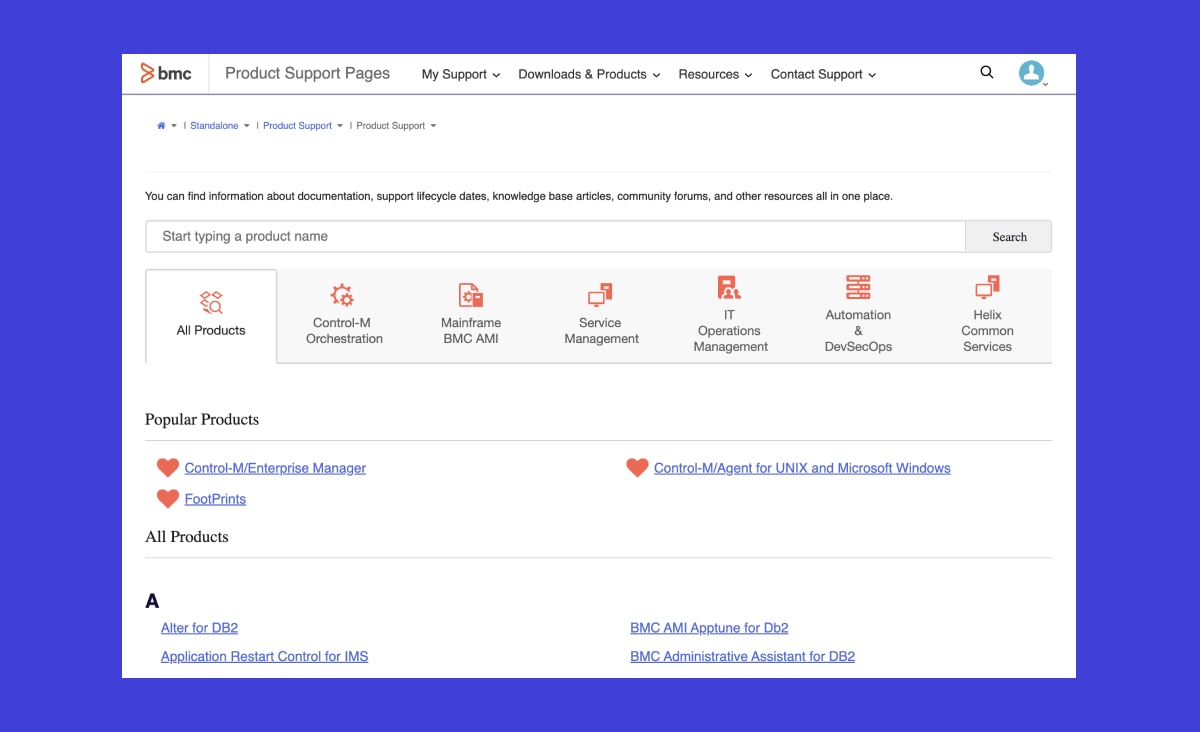Select the Mainframe BMC AMI category icon
The height and width of the screenshot is (732, 1200).
pos(470,295)
